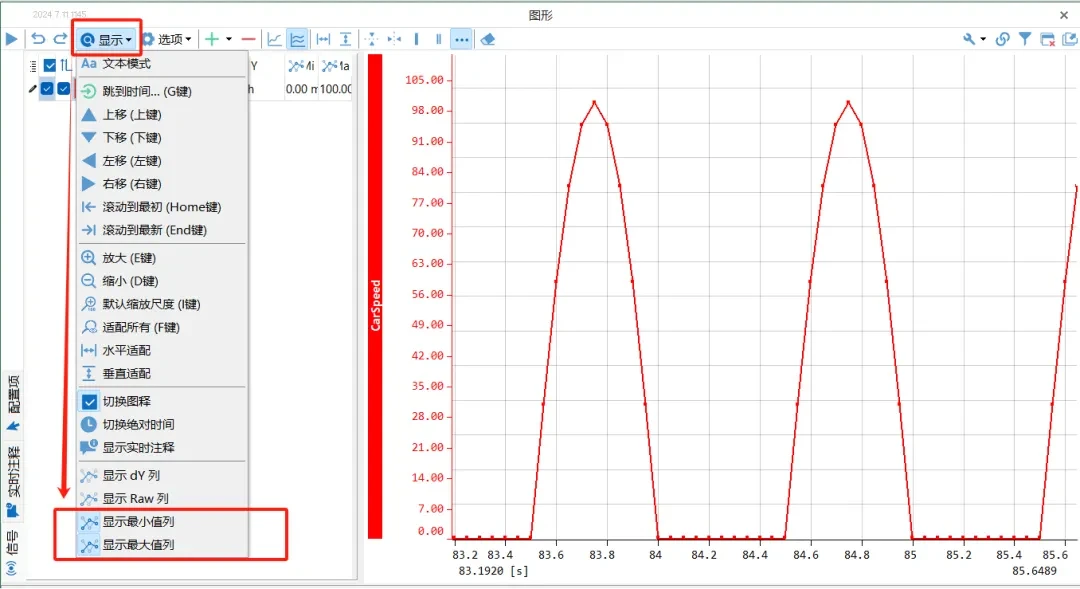
Task: Select 放大 (E键) zoom in item
Action: click(x=163, y=258)
